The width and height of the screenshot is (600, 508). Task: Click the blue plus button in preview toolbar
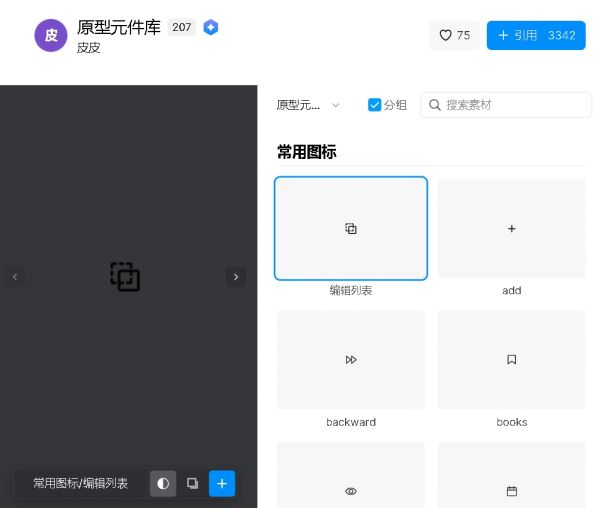[222, 483]
